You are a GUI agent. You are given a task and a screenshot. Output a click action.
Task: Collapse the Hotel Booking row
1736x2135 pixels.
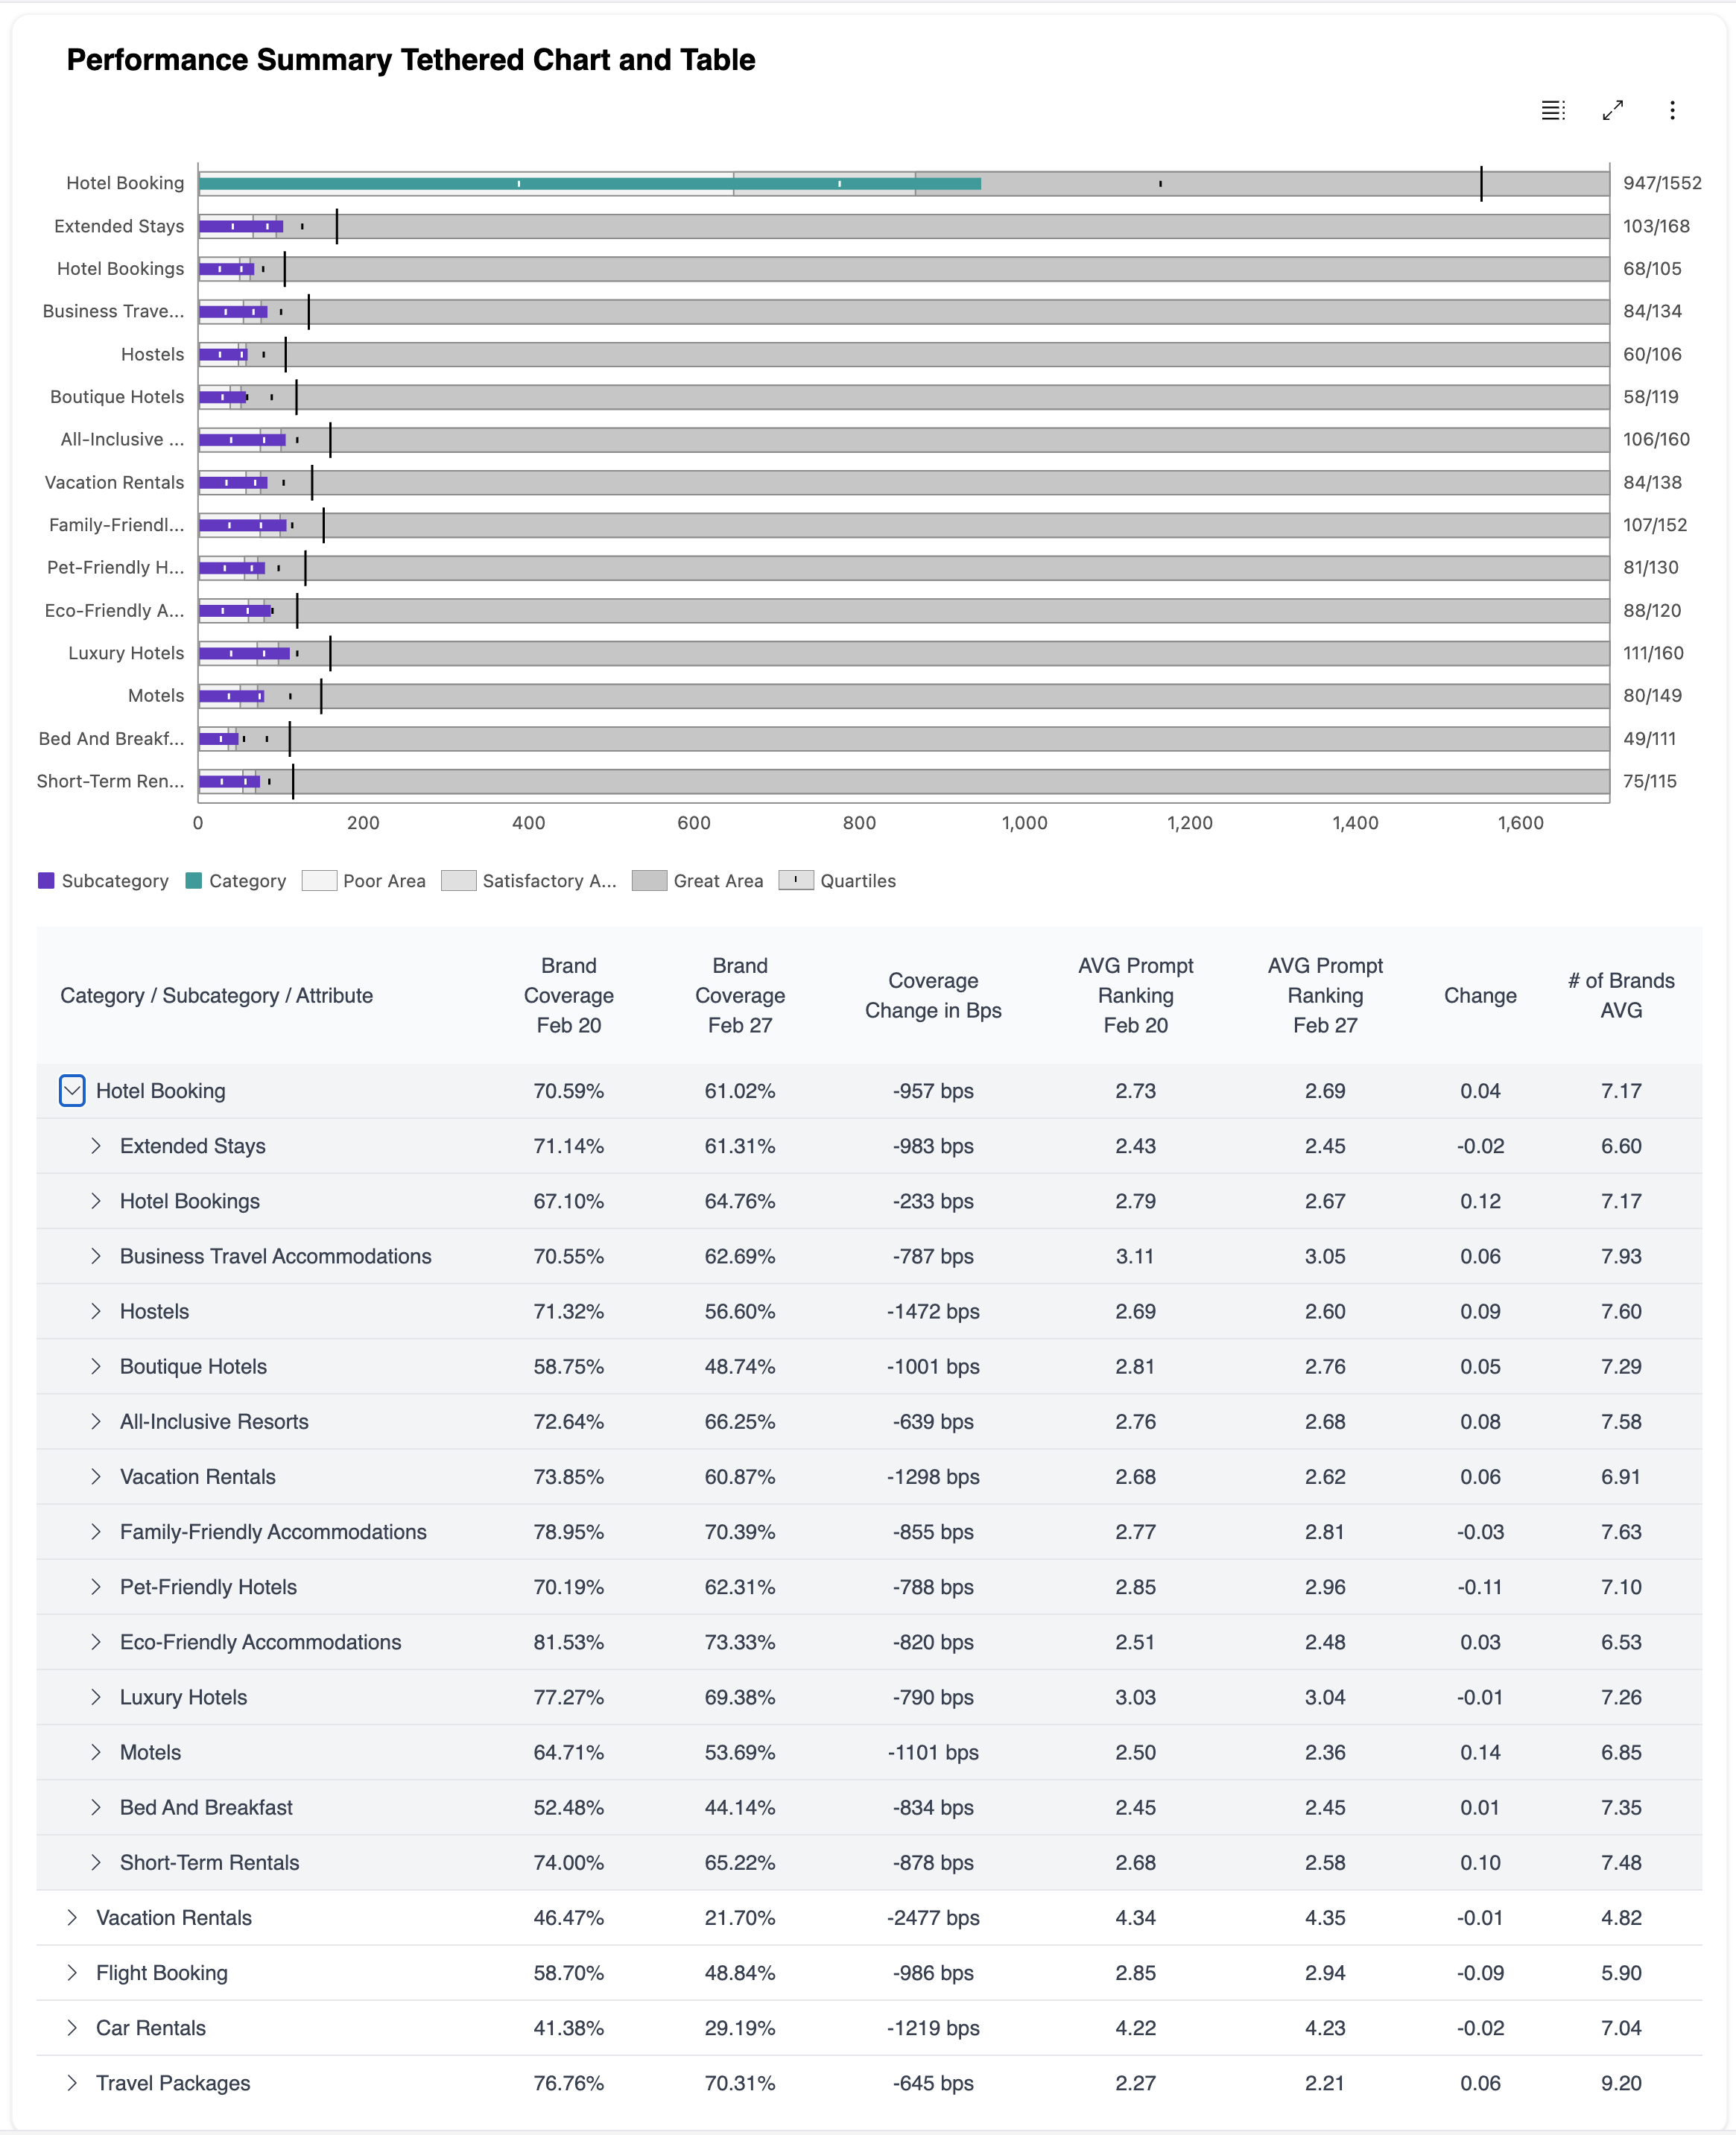[72, 1091]
